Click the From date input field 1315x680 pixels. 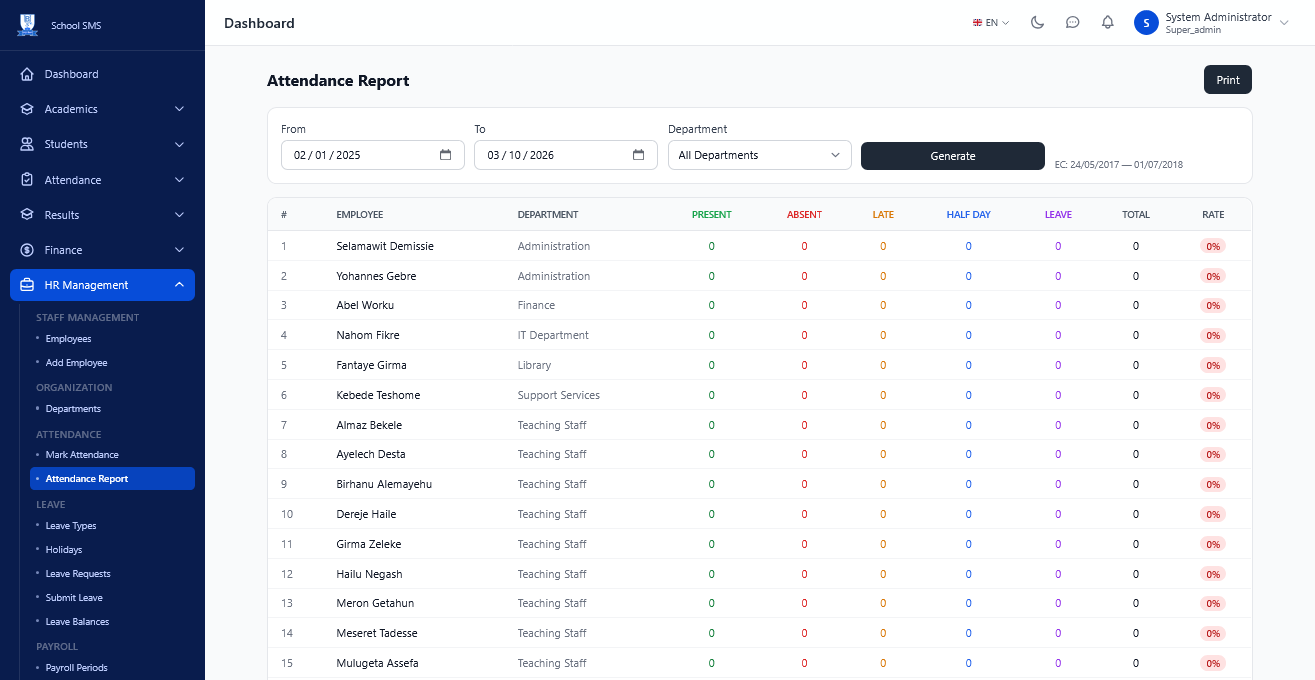point(373,155)
